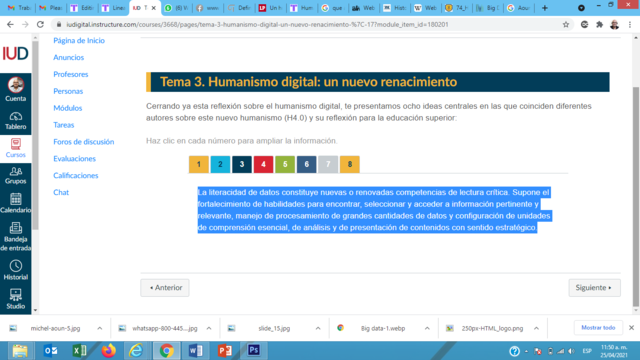Viewport: 640px width, 360px height.
Task: Open Firefox from the taskbar
Action: [108, 351]
